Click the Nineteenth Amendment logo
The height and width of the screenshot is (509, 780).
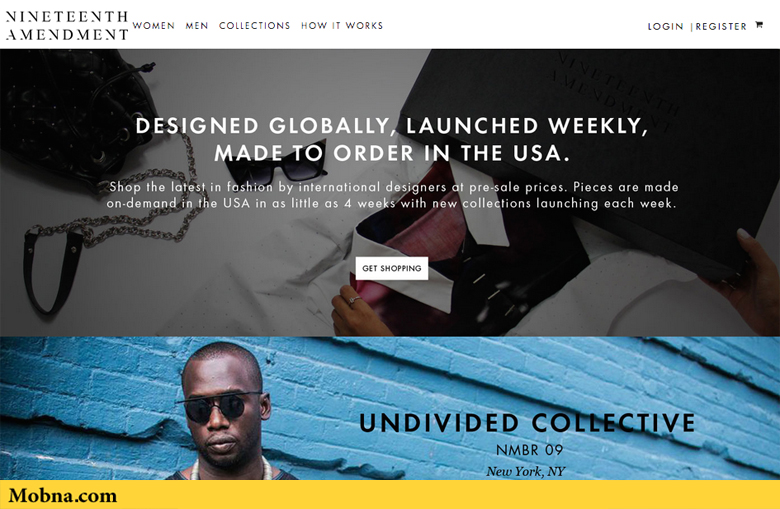click(67, 25)
